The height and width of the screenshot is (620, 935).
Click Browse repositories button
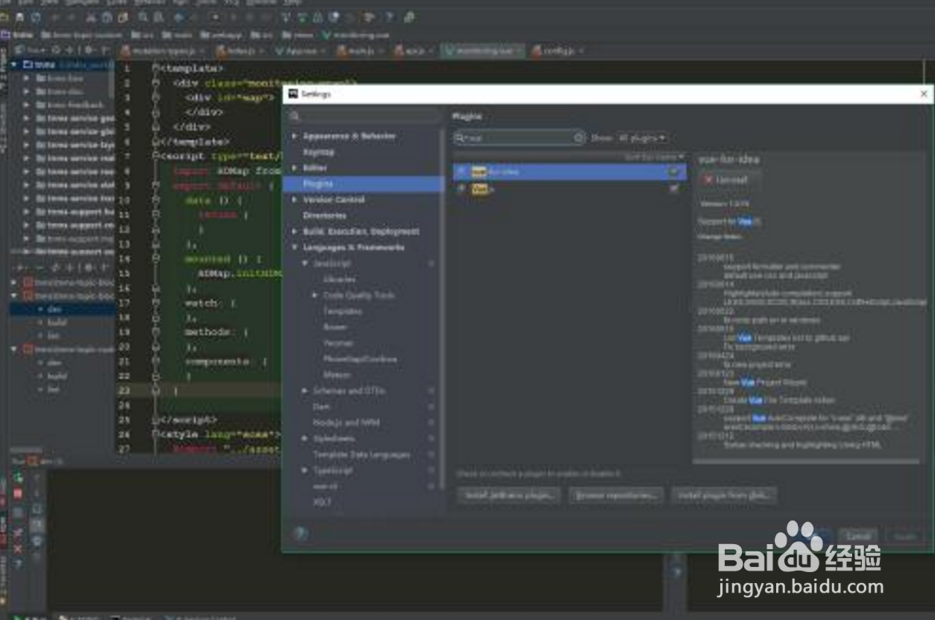coord(616,495)
